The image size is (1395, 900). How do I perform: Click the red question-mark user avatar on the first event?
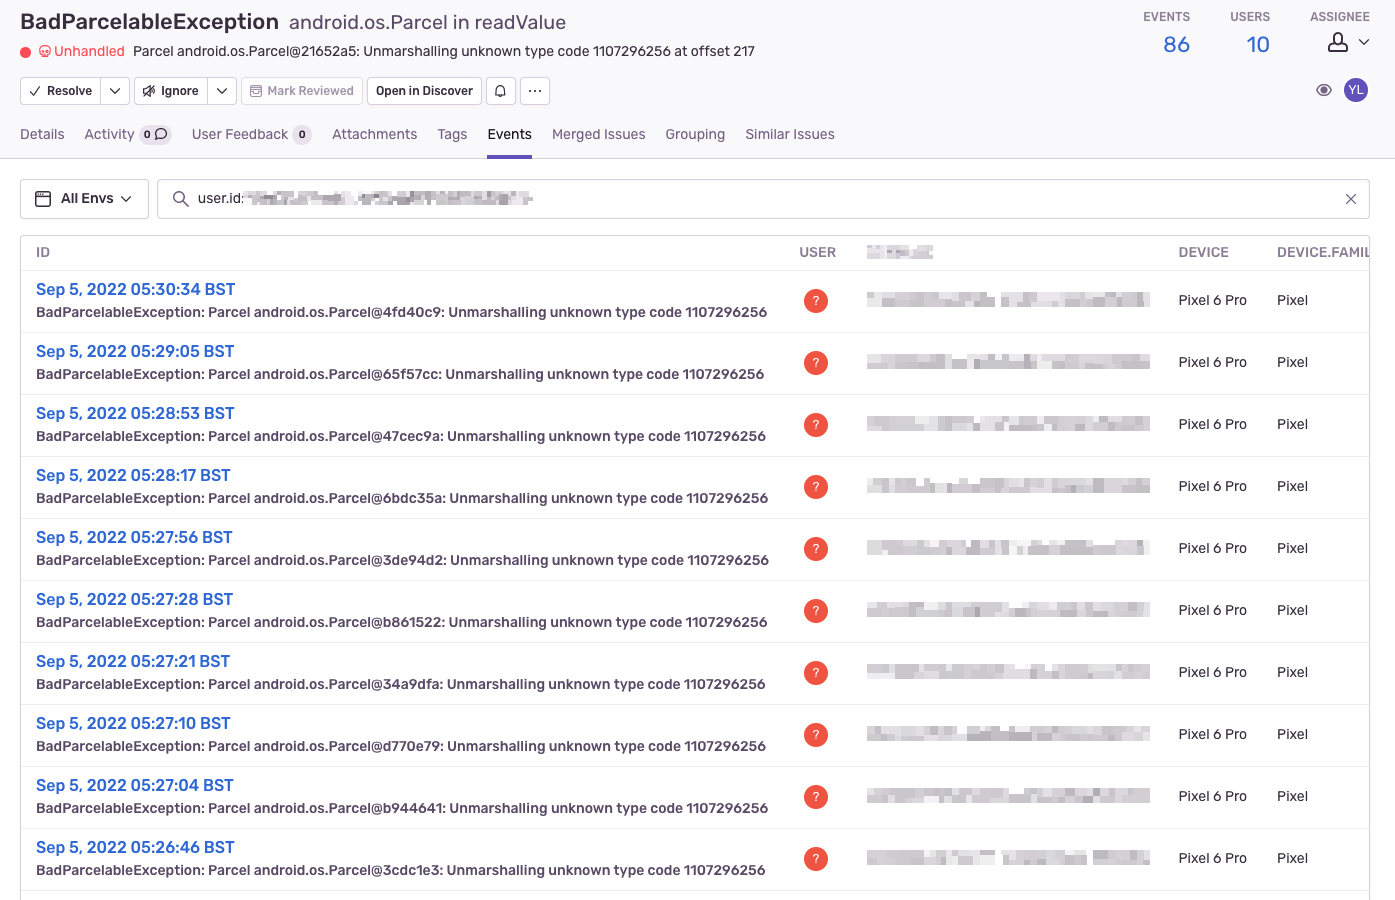point(816,300)
